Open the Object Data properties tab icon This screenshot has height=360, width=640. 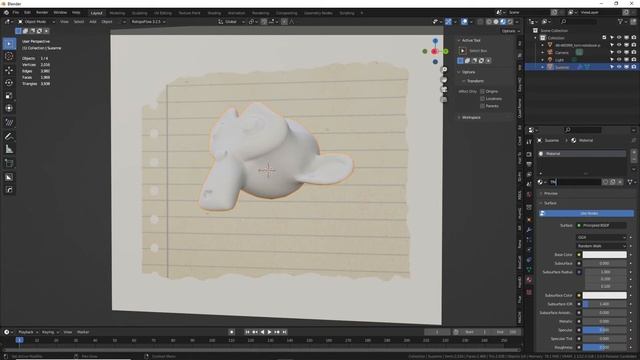click(529, 269)
